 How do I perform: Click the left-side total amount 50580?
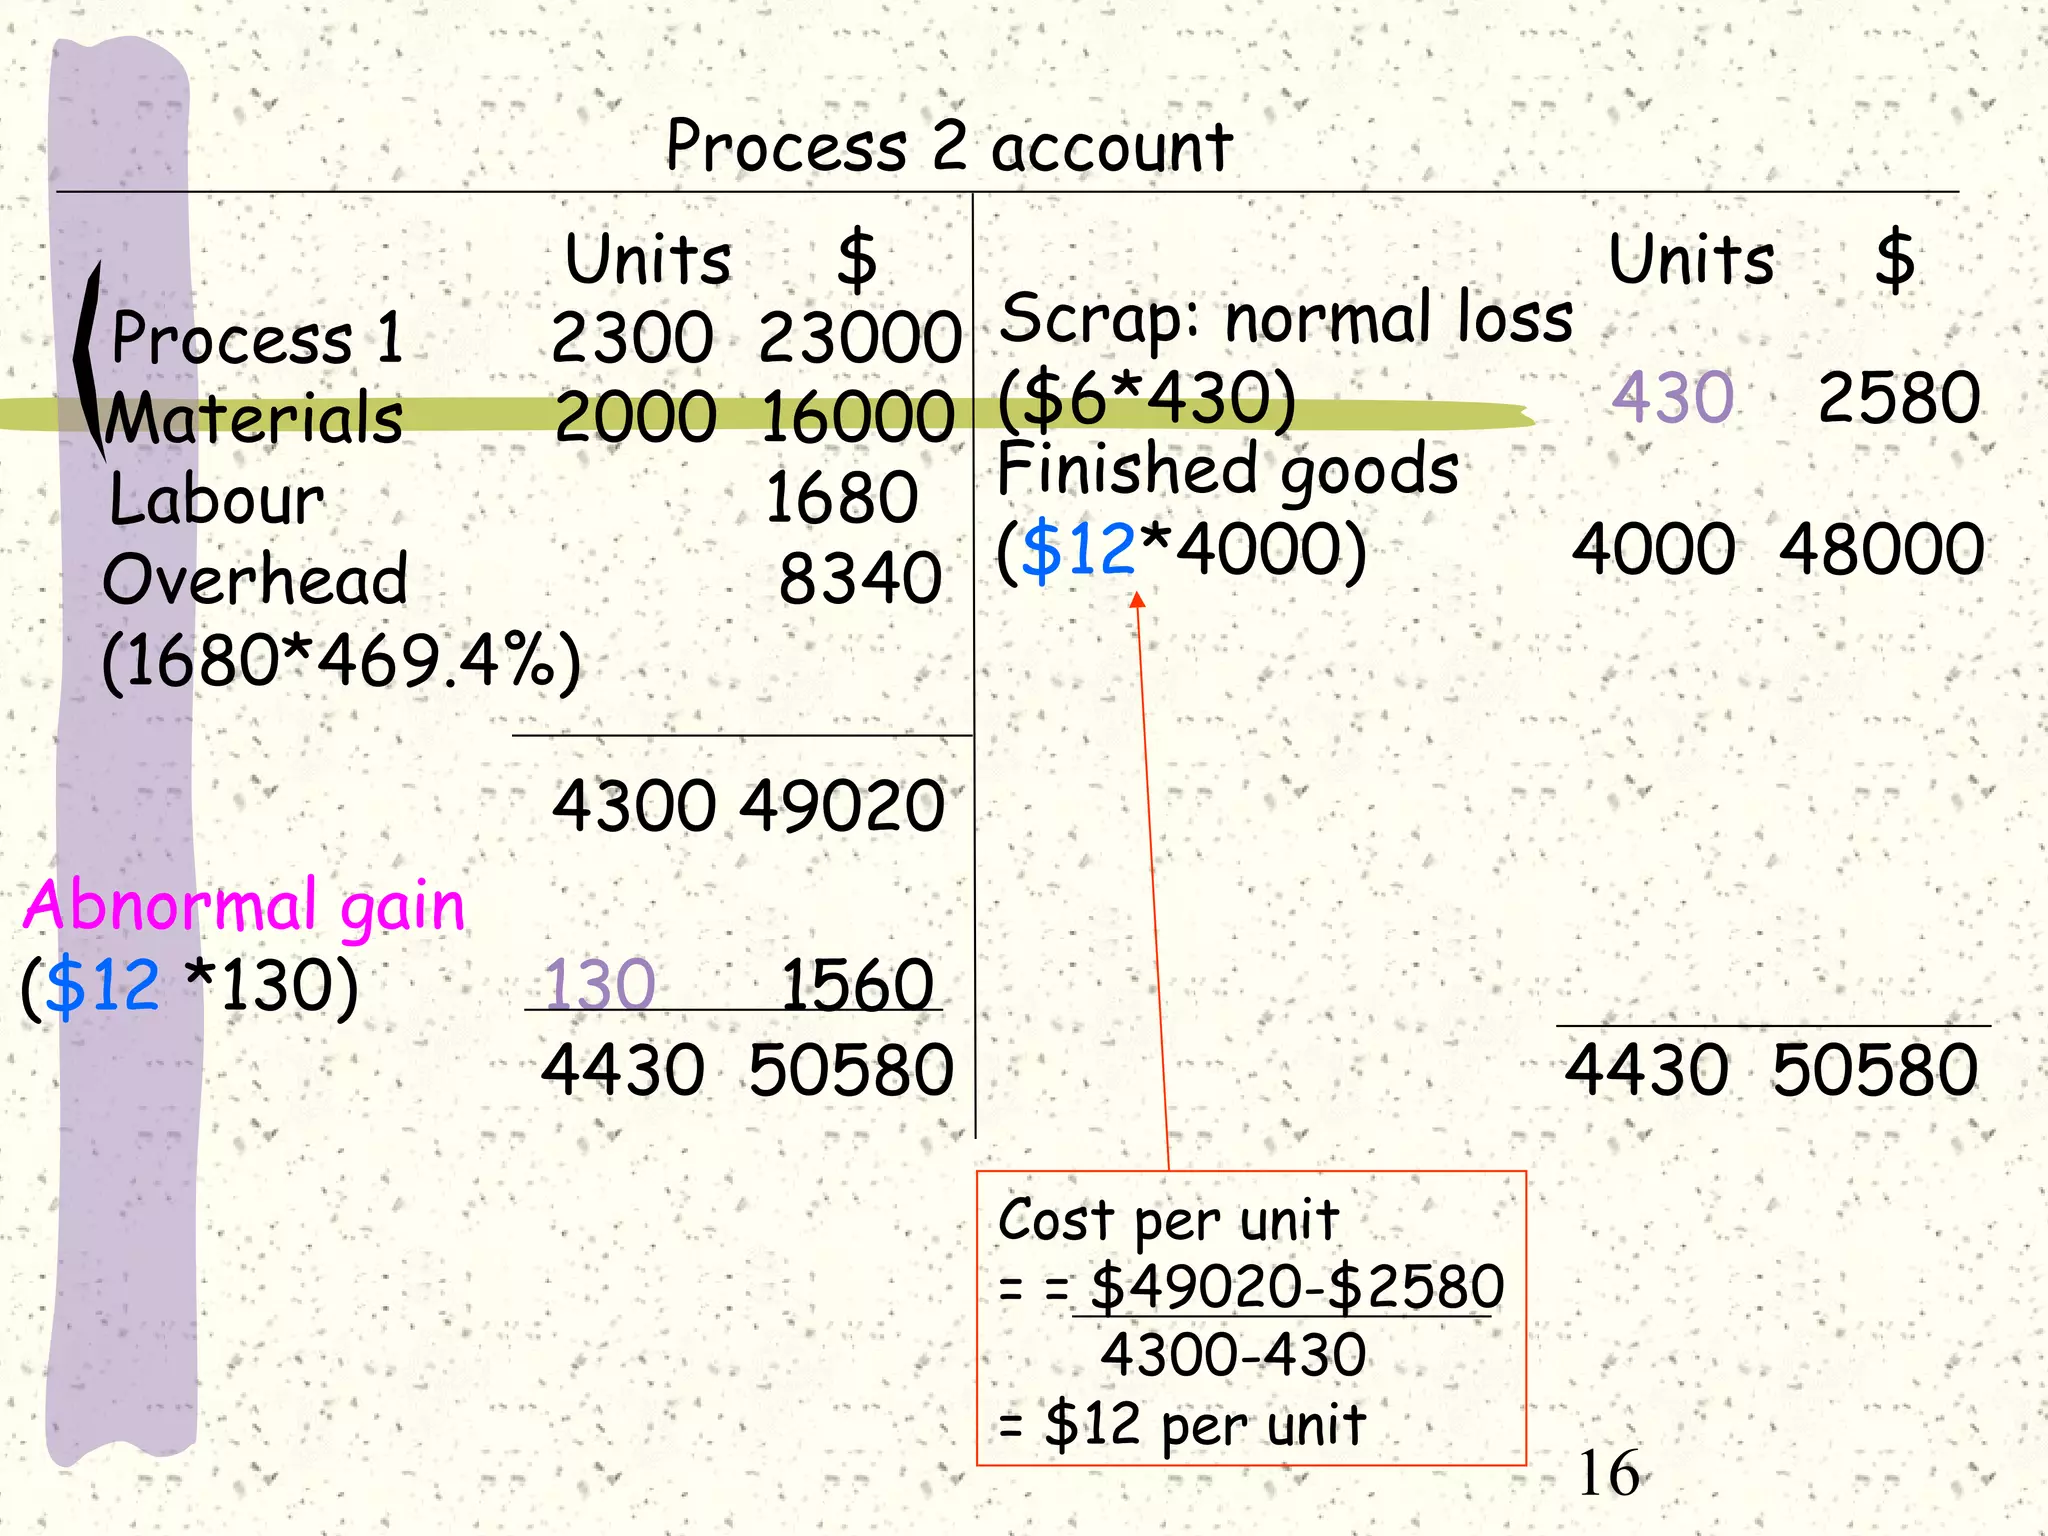[x=851, y=1070]
